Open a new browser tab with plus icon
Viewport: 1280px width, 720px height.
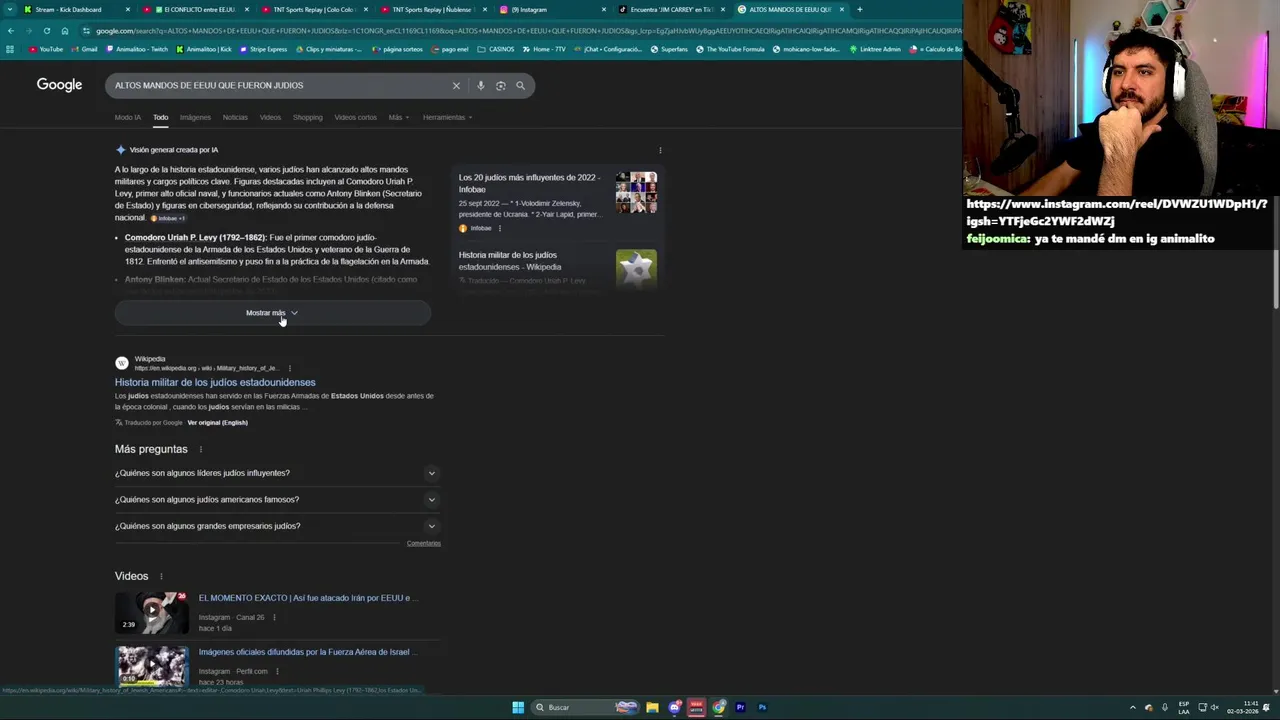(x=859, y=10)
